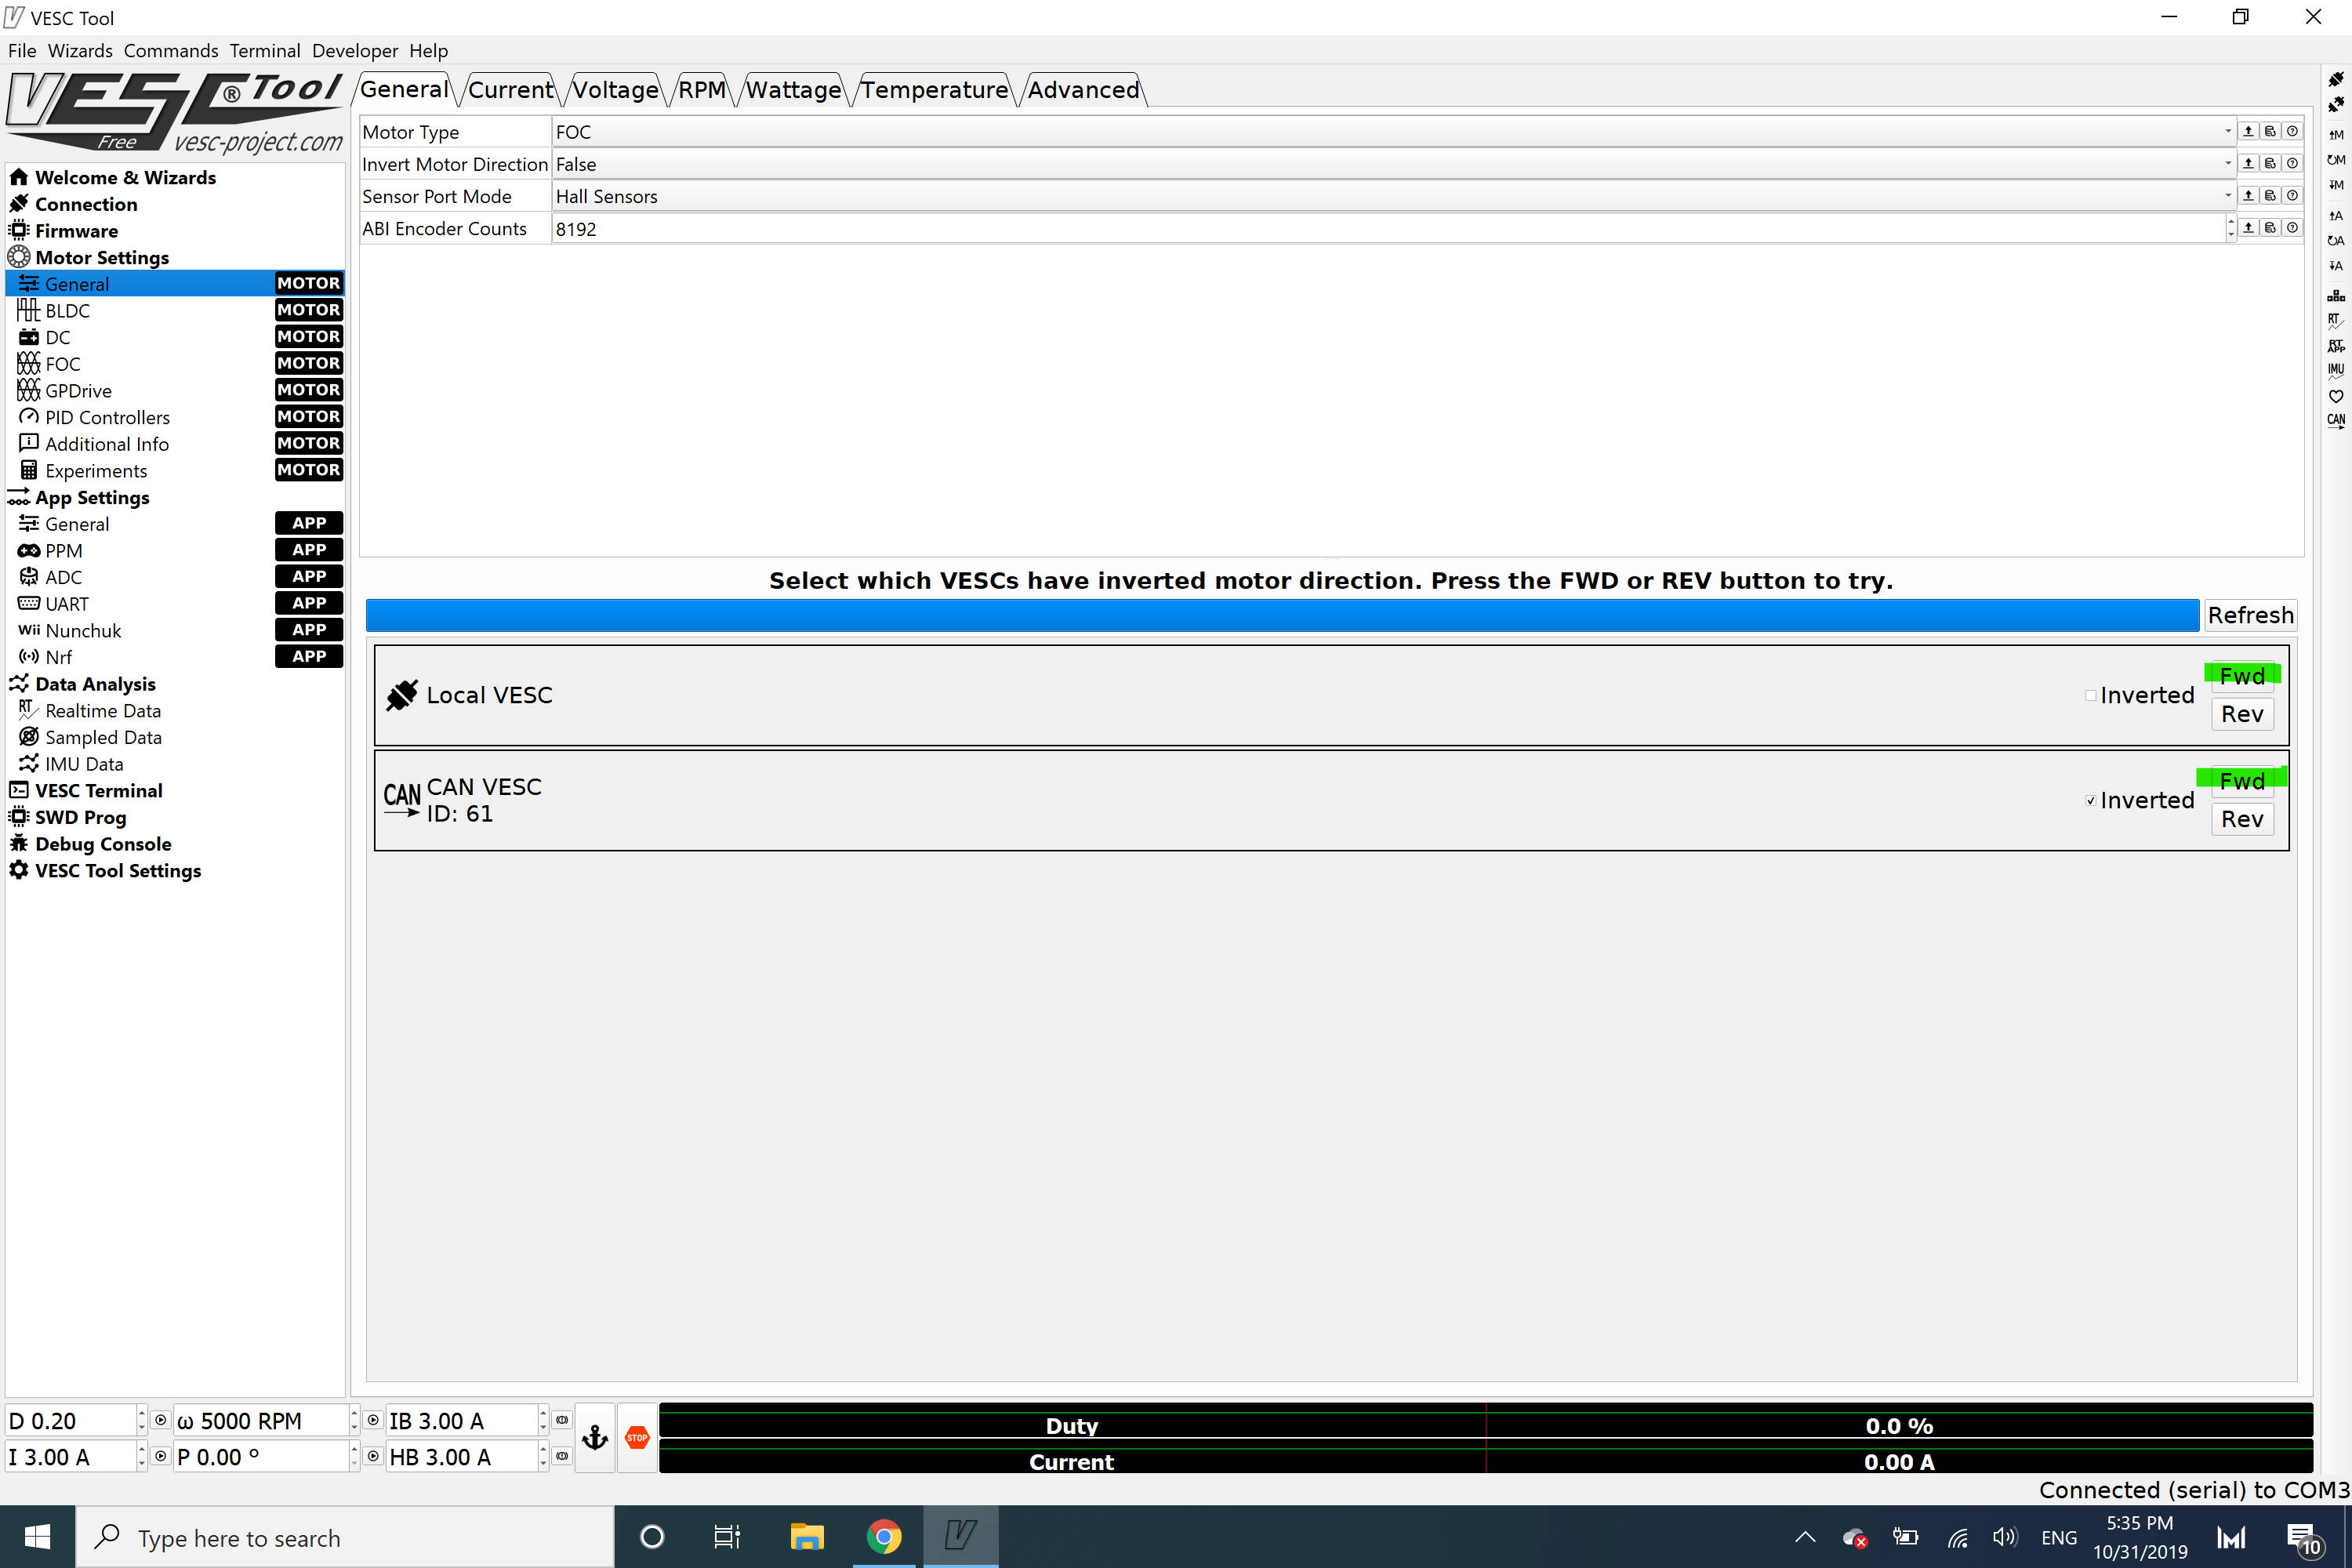Toggle IMU data streaming icon
Image resolution: width=2352 pixels, height=1568 pixels.
(2335, 370)
